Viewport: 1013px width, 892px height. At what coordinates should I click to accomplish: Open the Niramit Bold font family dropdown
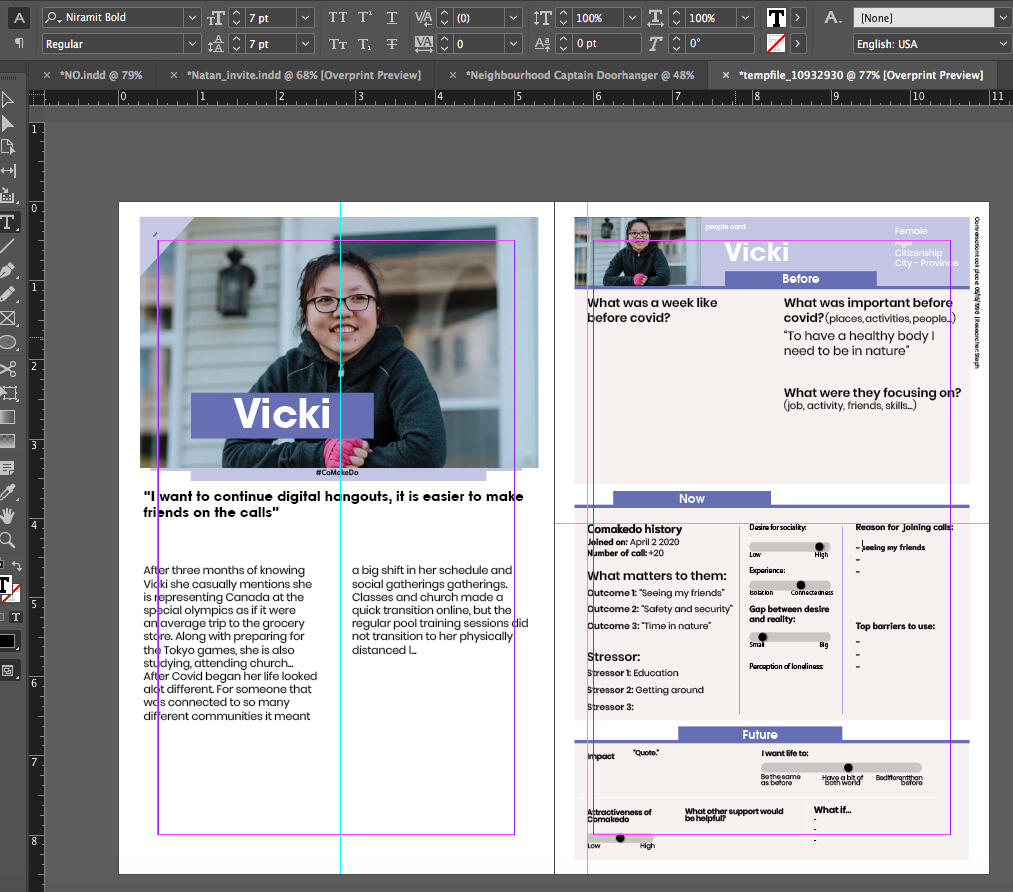[191, 18]
